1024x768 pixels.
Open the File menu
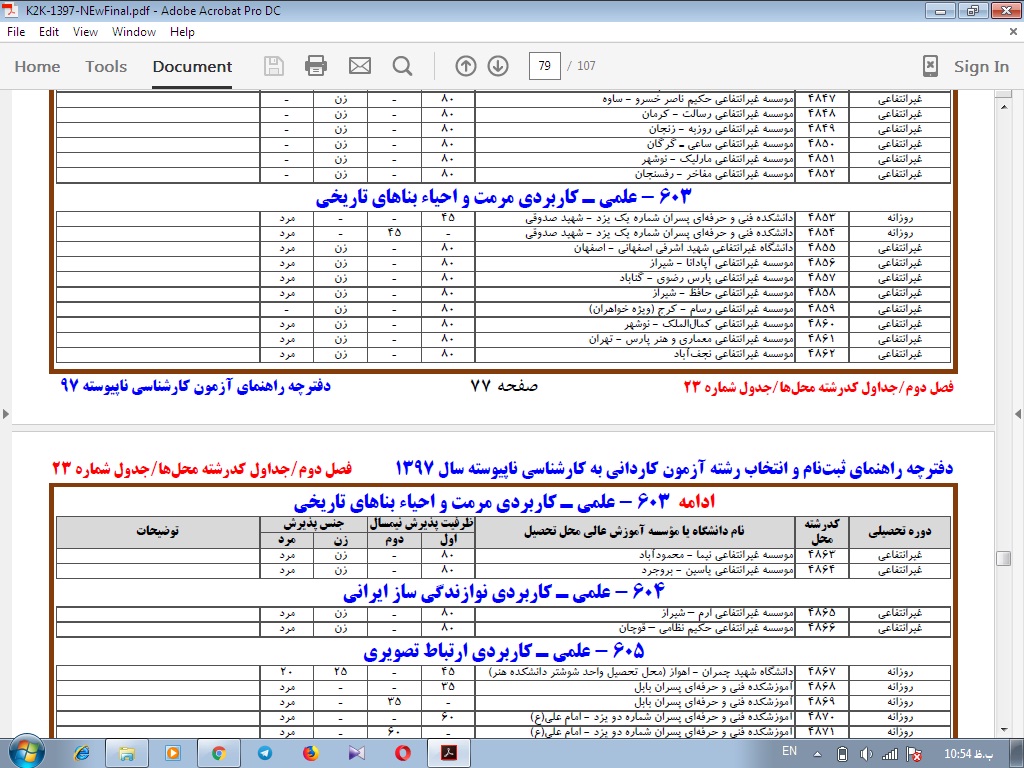coord(16,32)
